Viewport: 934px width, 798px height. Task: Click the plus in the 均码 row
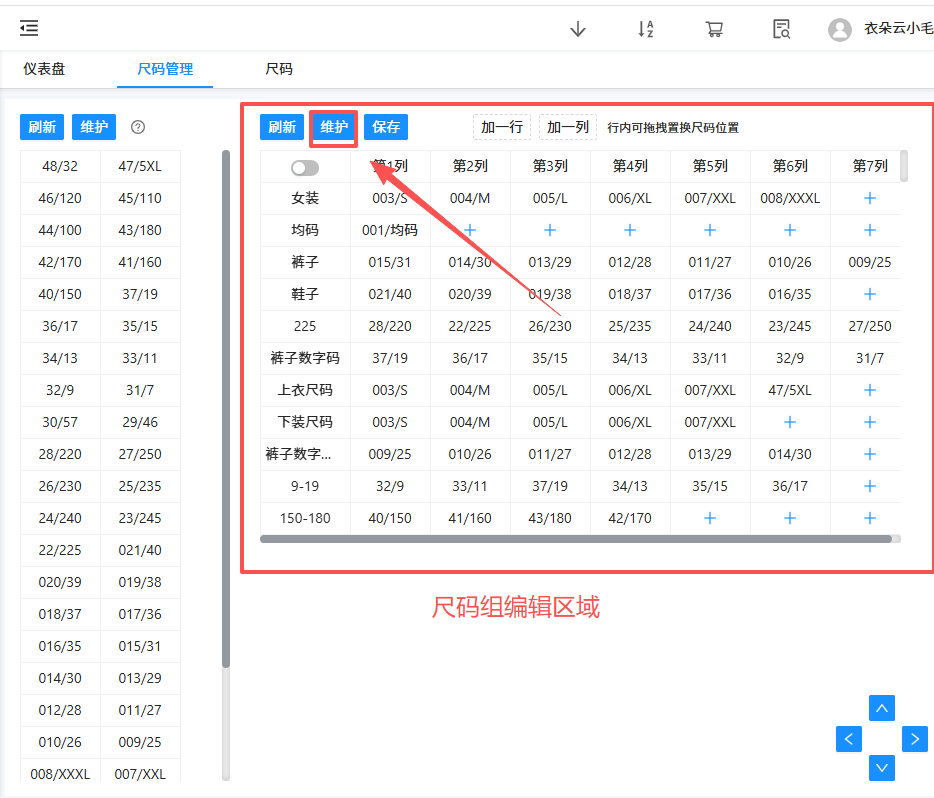[469, 230]
